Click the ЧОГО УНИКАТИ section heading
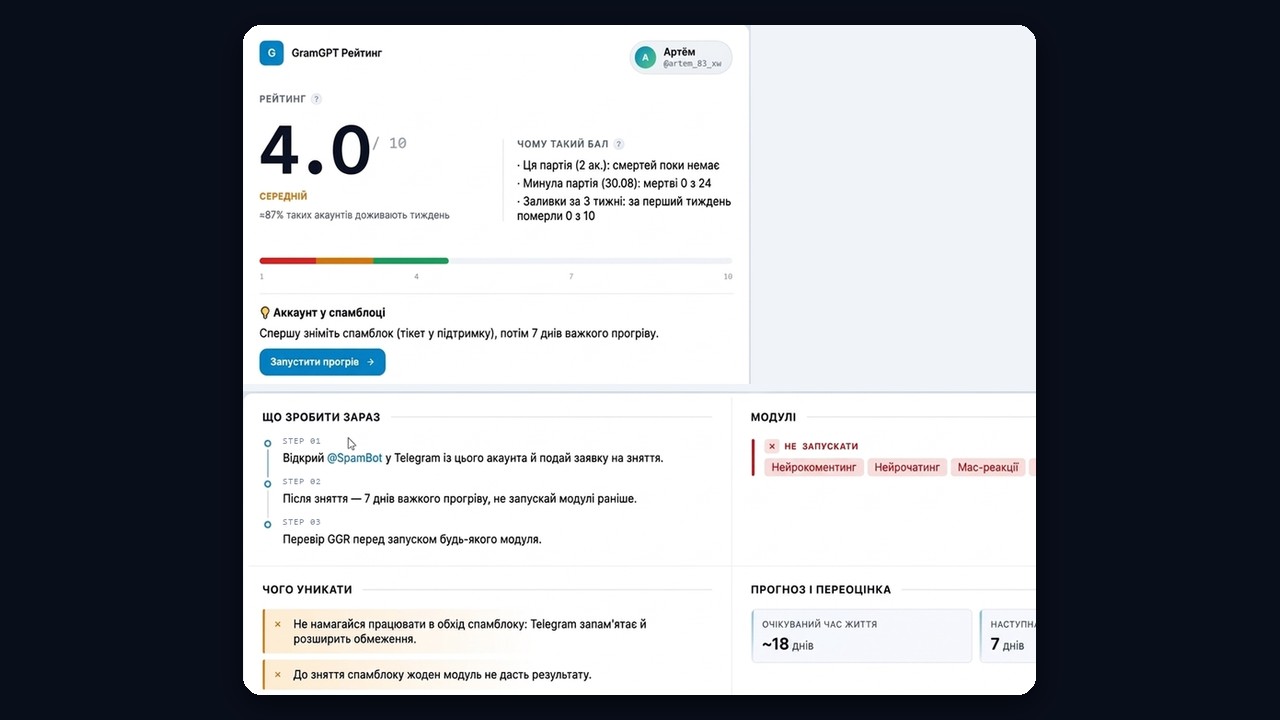The width and height of the screenshot is (1280, 720). 307,590
